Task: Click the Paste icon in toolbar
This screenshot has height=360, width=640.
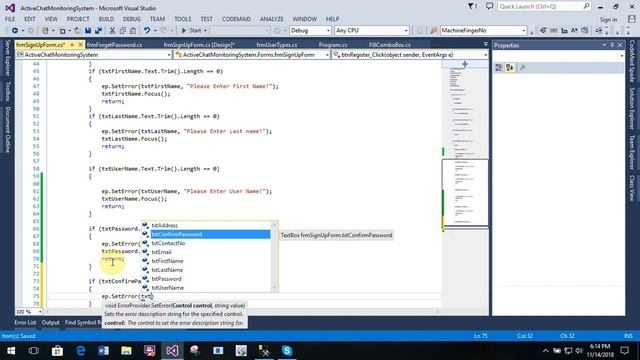Action: pos(133,31)
